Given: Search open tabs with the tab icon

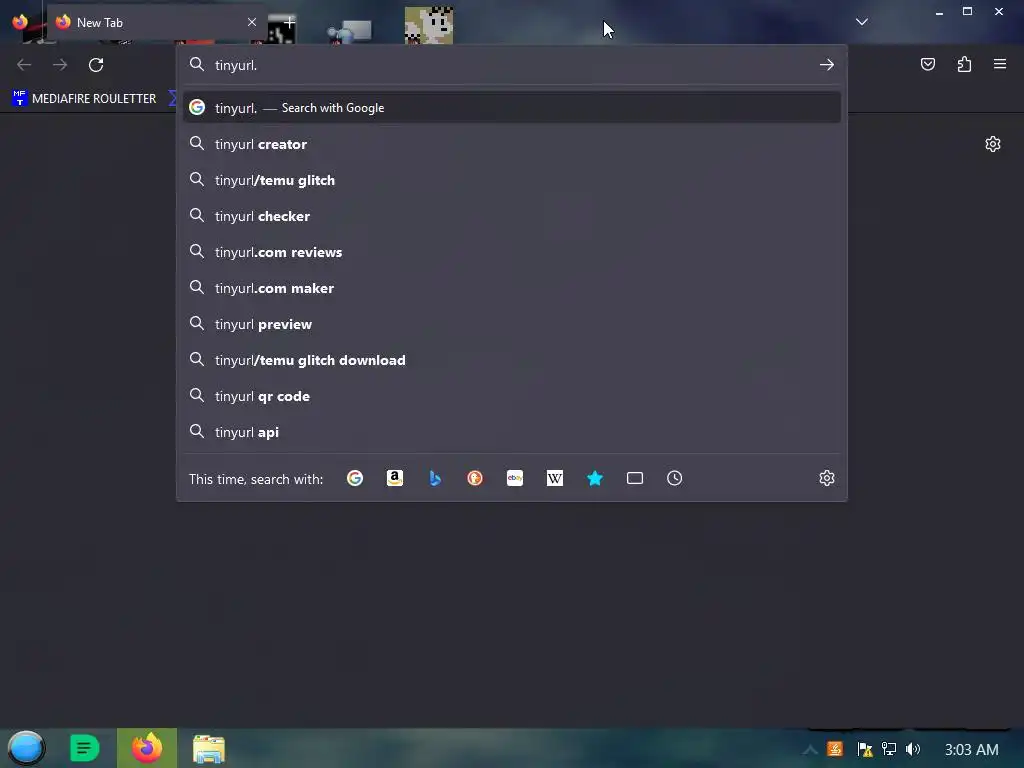Looking at the screenshot, I should pyautogui.click(x=635, y=478).
